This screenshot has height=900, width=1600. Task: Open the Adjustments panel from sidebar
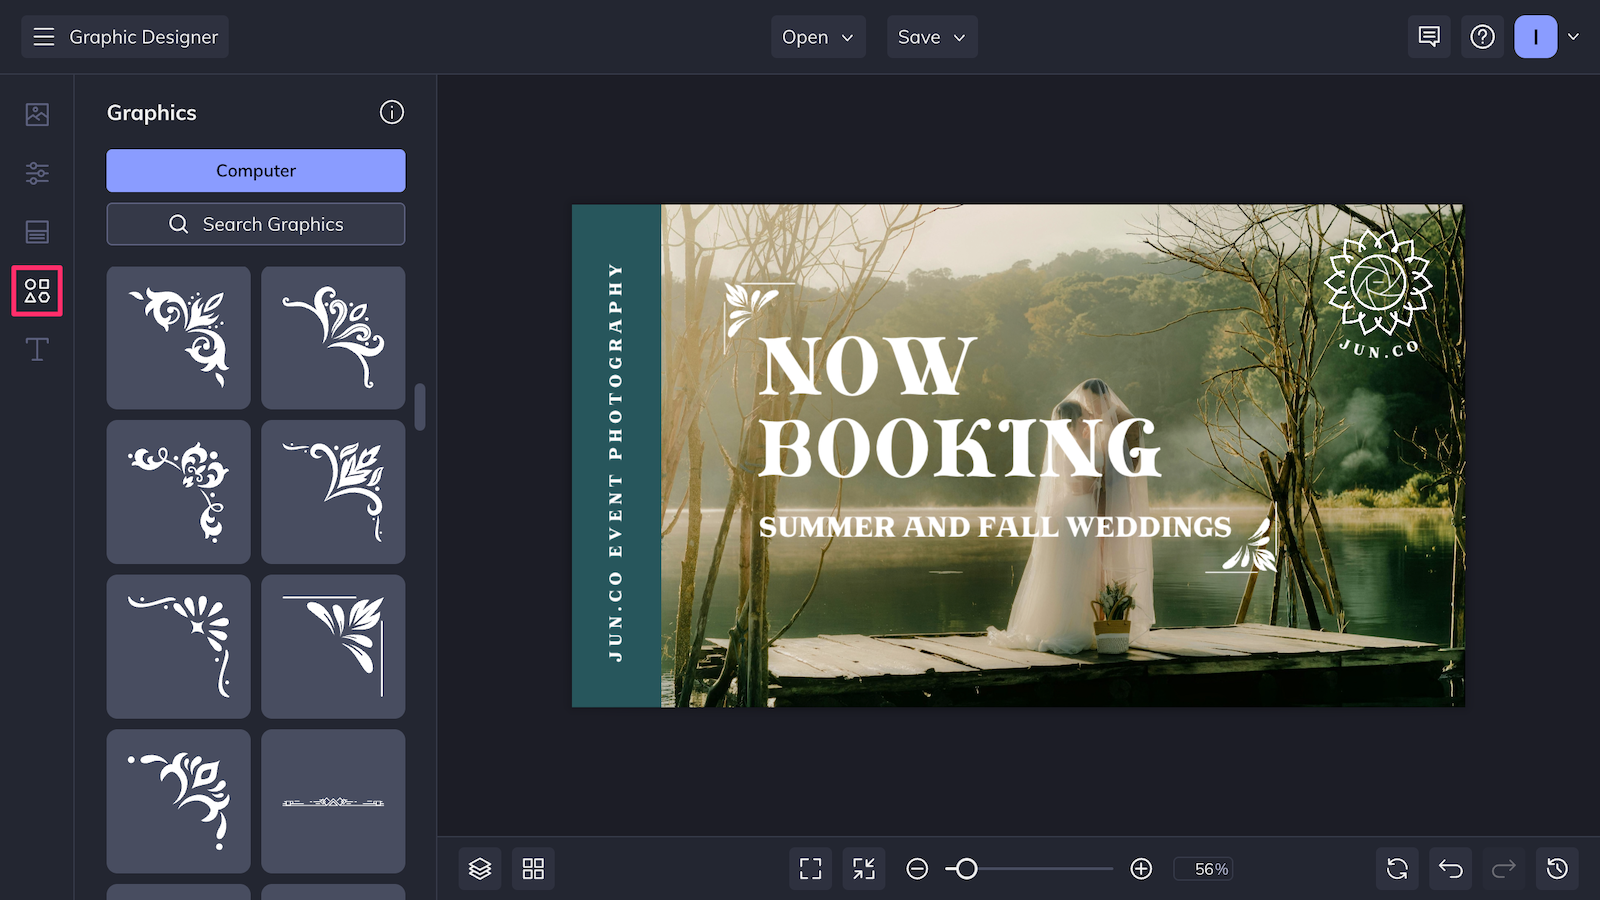tap(36, 173)
